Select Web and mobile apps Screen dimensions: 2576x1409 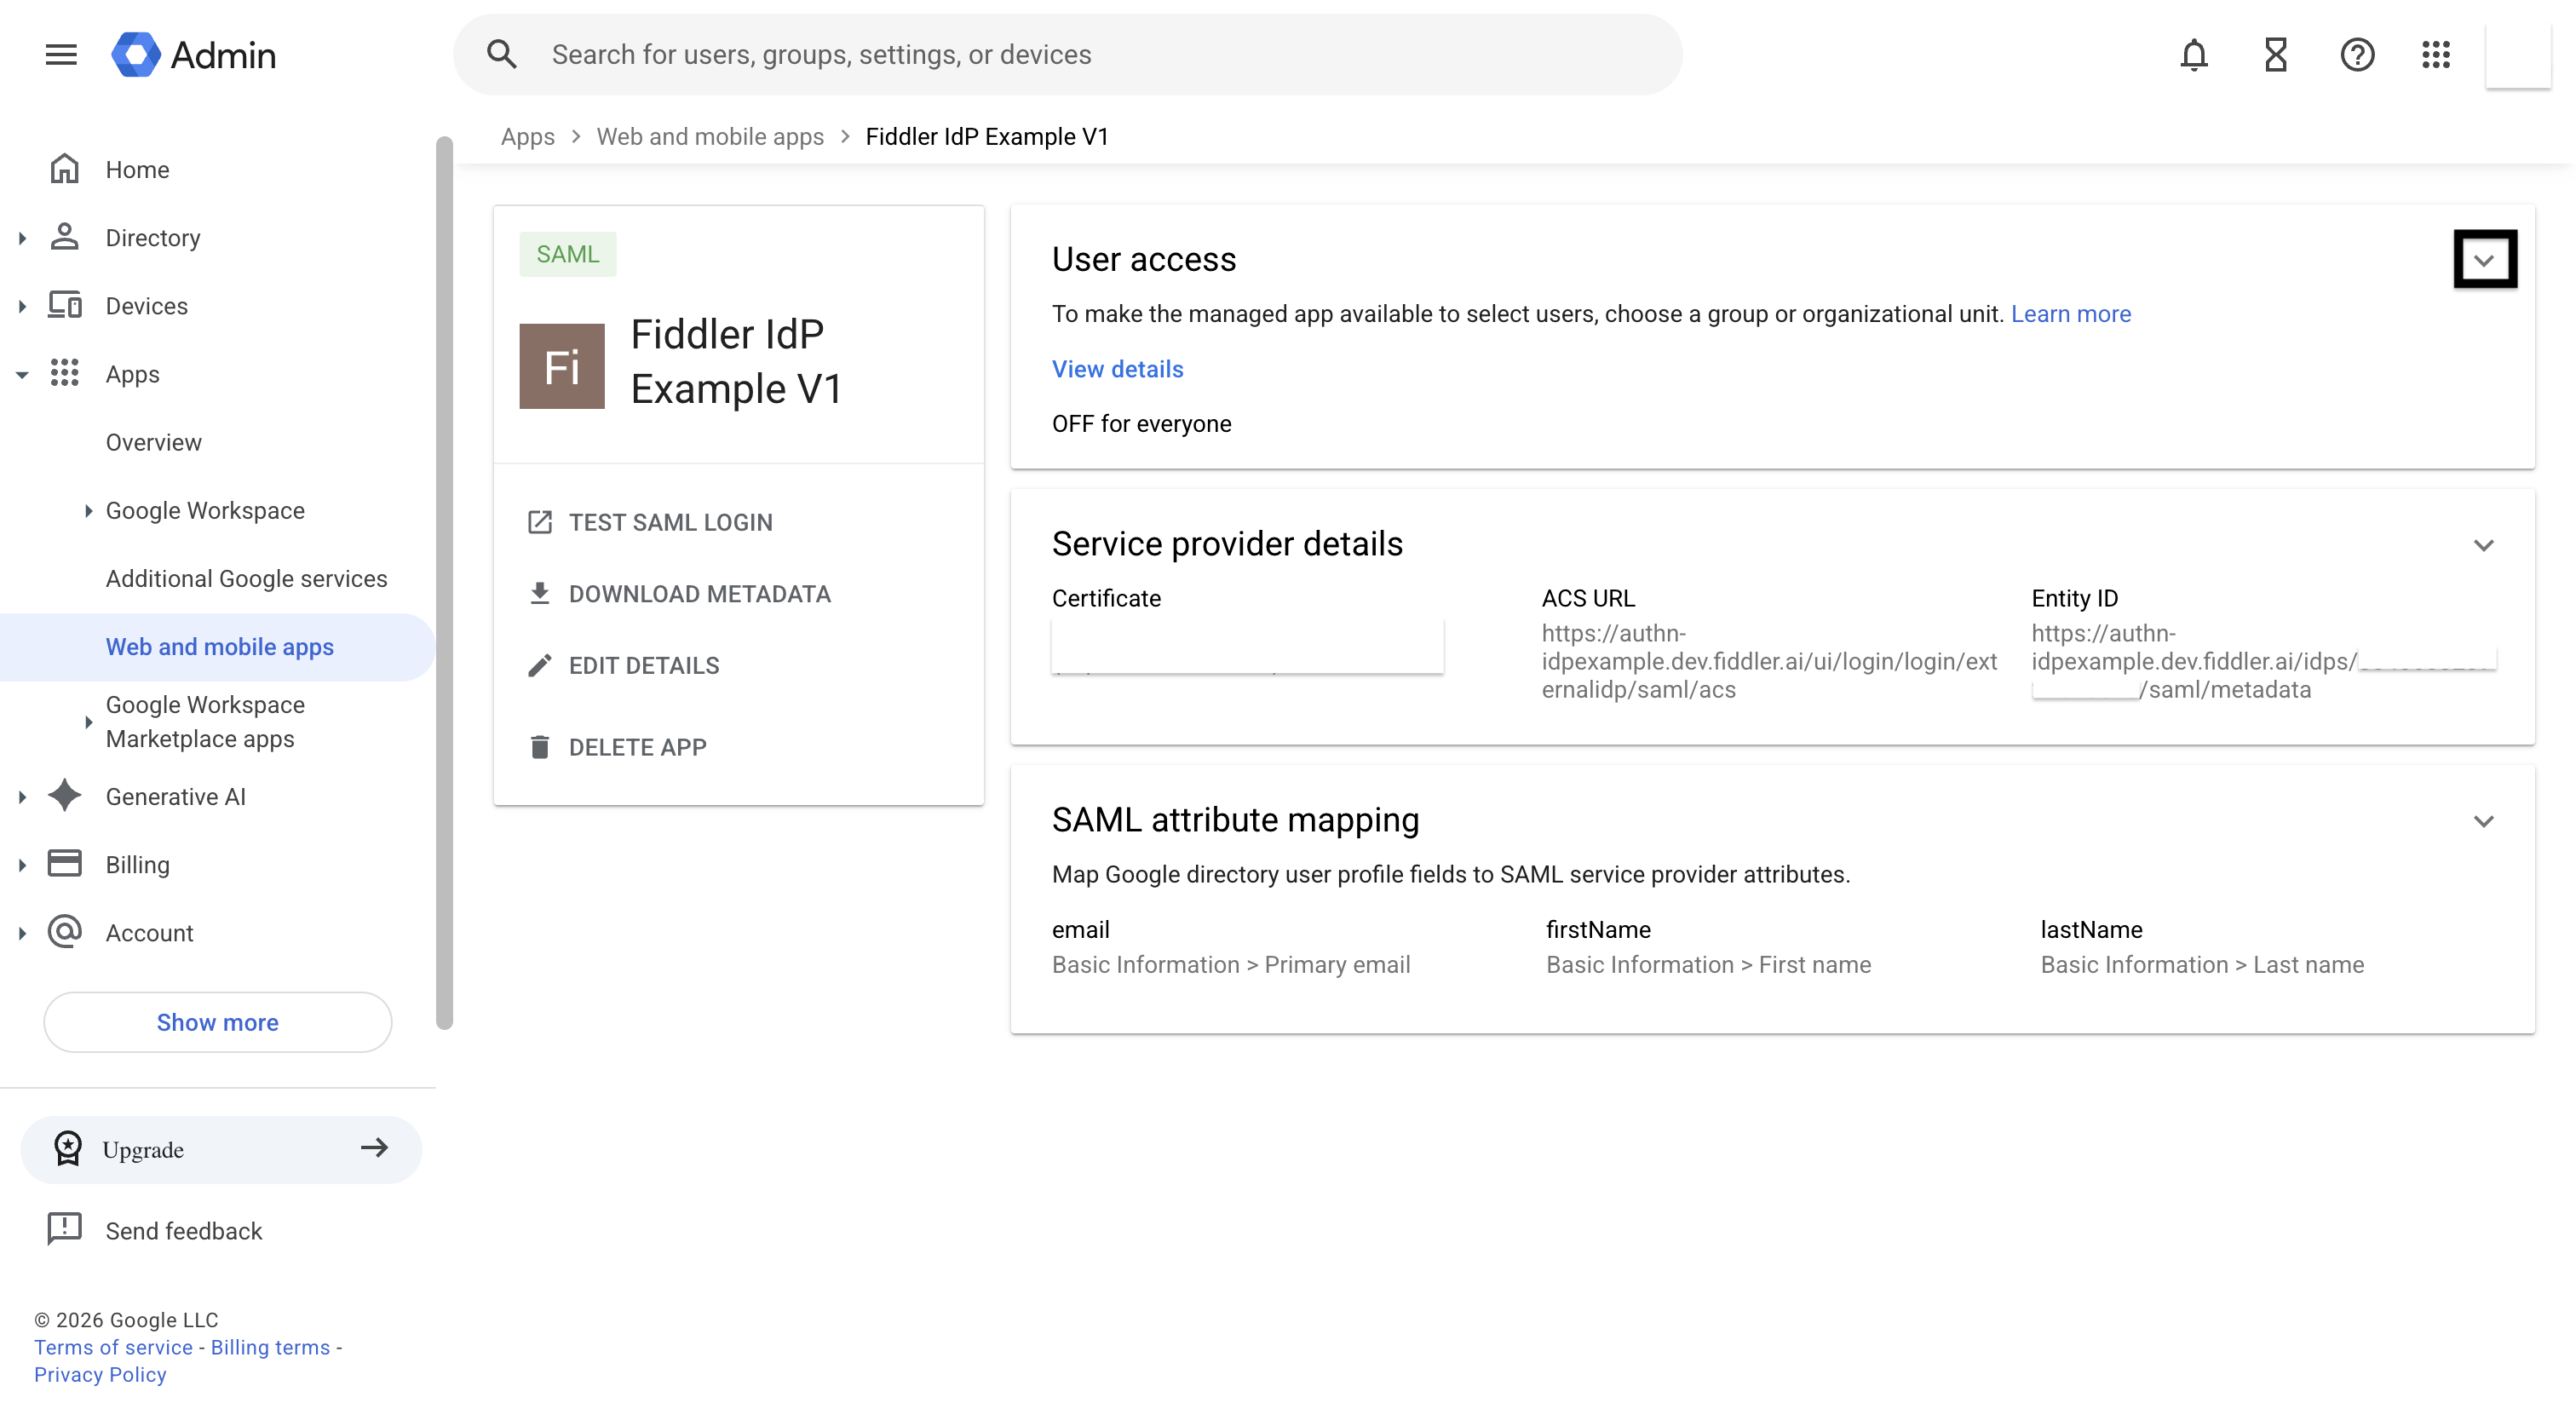point(217,647)
